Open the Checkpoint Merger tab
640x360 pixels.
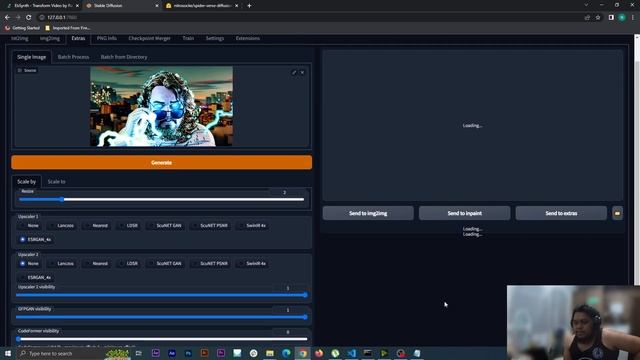coord(149,38)
